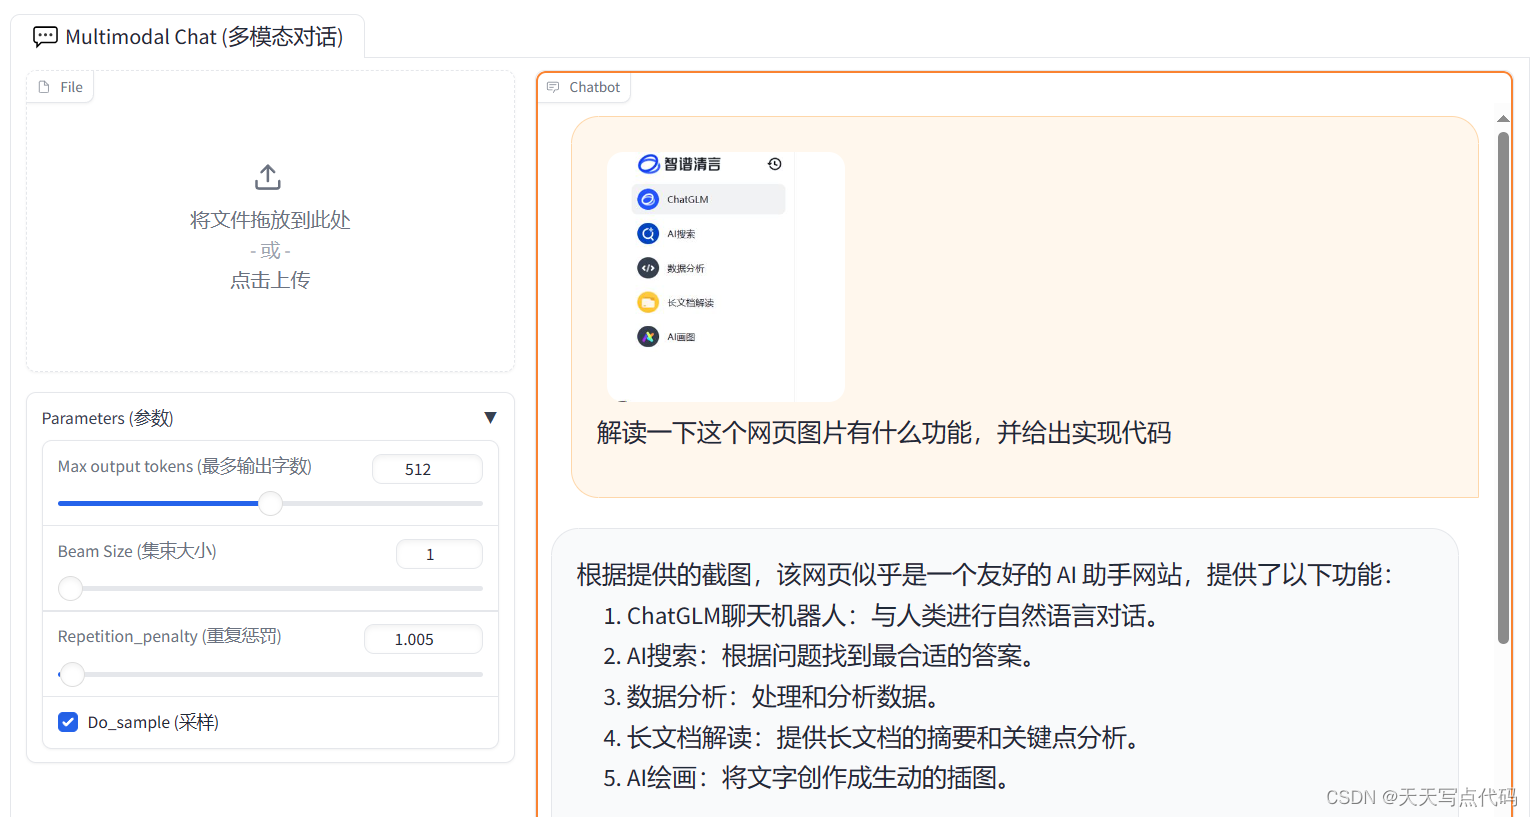Viewport: 1532px width, 817px height.
Task: Click the chat bubble icon on the Multimodal Chat tab
Action: point(45,37)
